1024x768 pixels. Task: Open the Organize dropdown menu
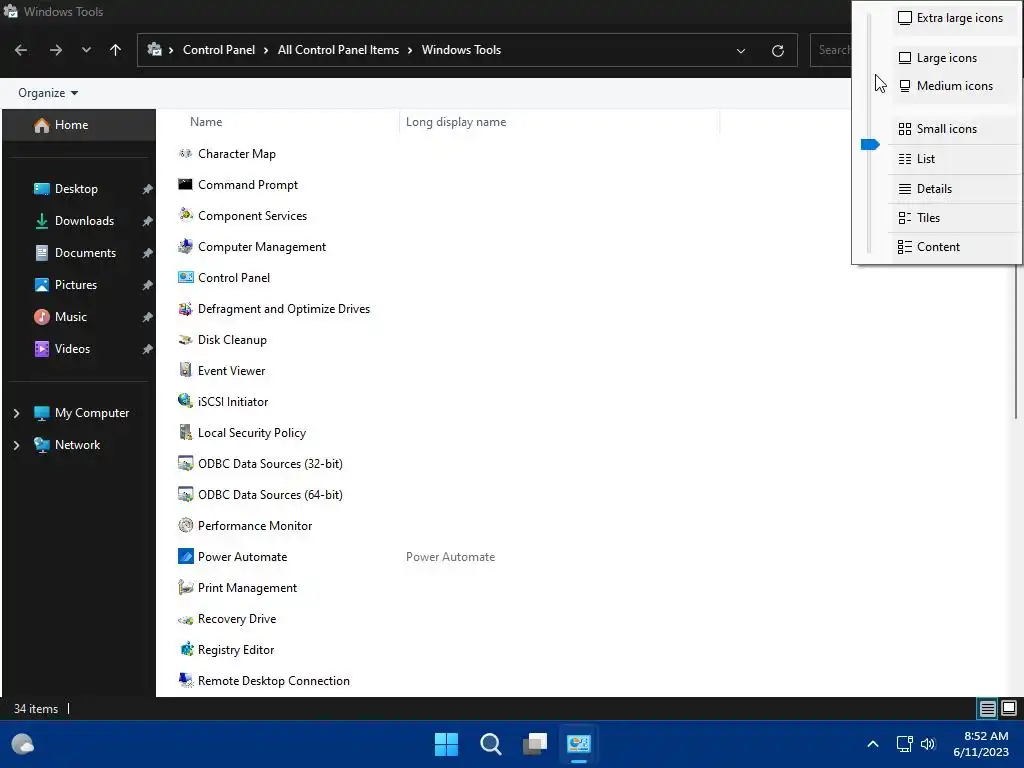[48, 93]
